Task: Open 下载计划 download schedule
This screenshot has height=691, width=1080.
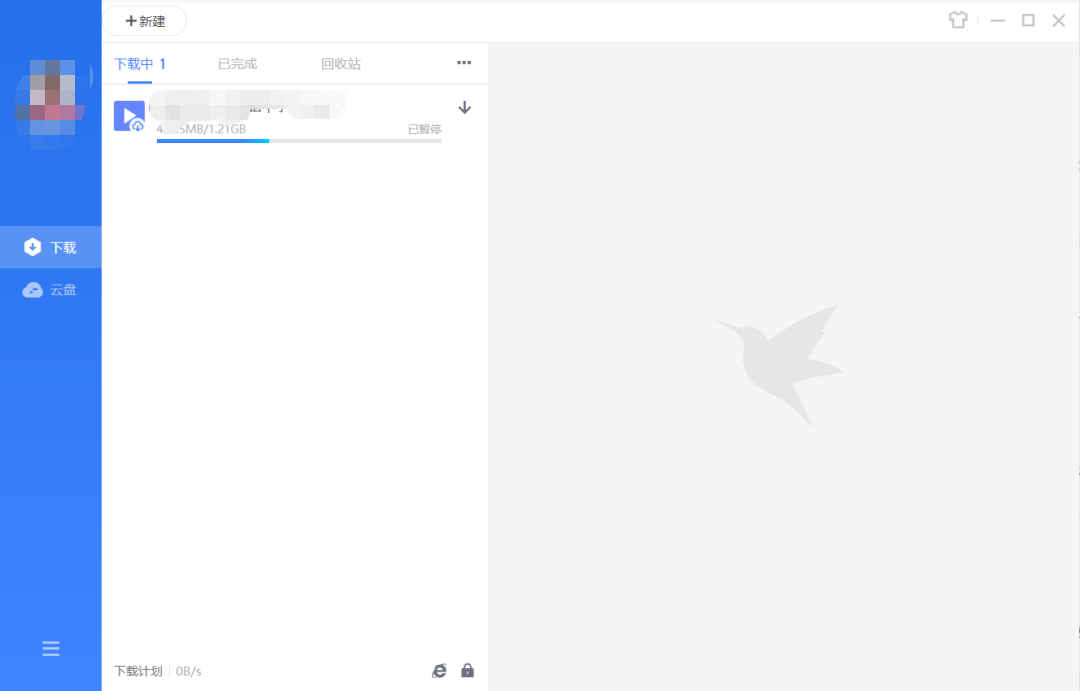Action: (138, 671)
